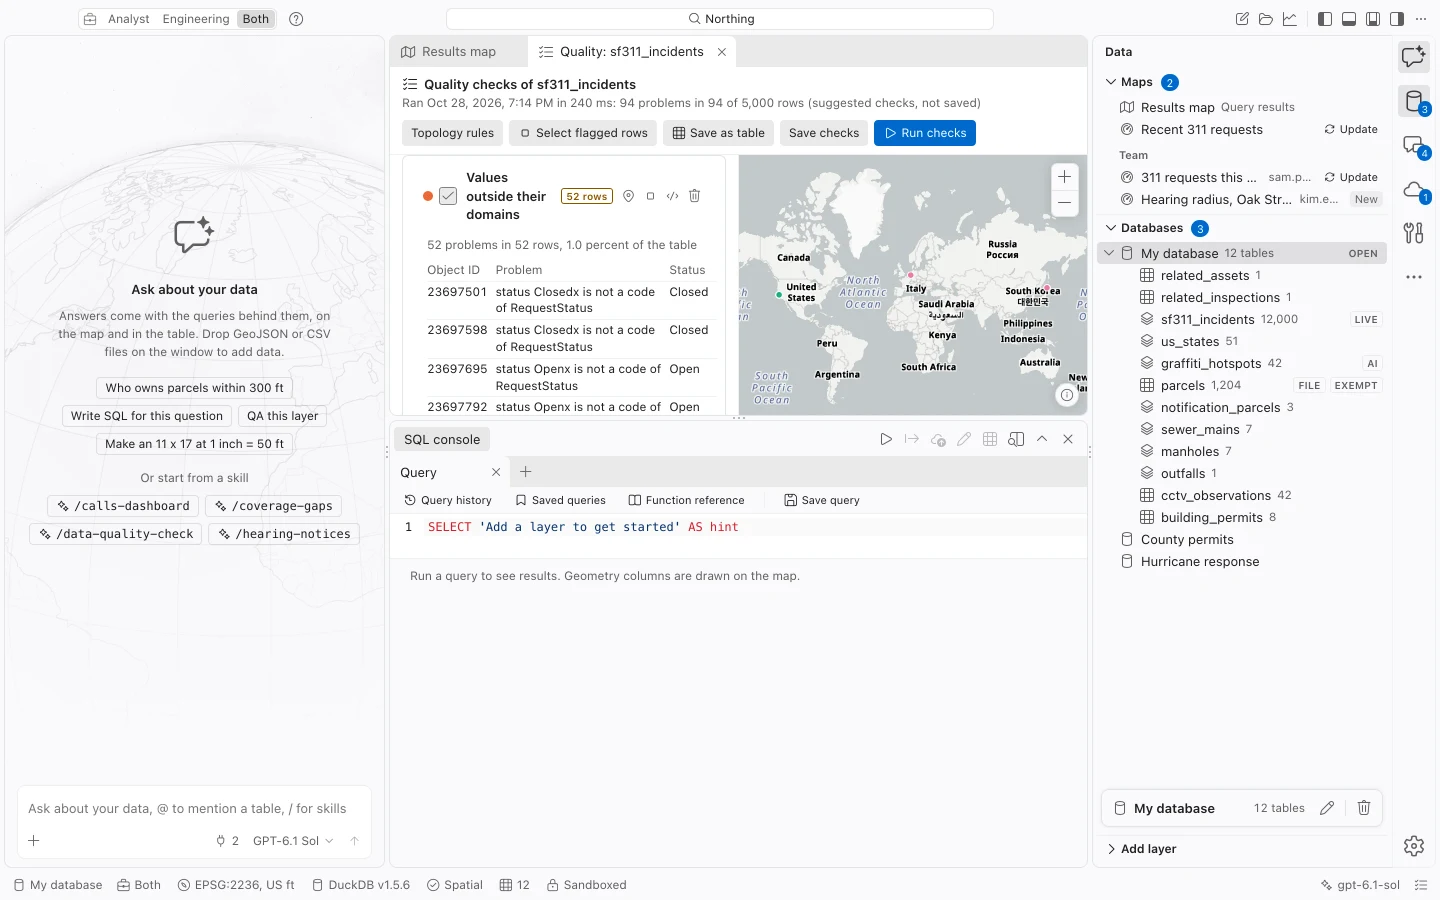Image resolution: width=1440 pixels, height=900 pixels.
Task: Open Saved queries
Action: (x=561, y=500)
